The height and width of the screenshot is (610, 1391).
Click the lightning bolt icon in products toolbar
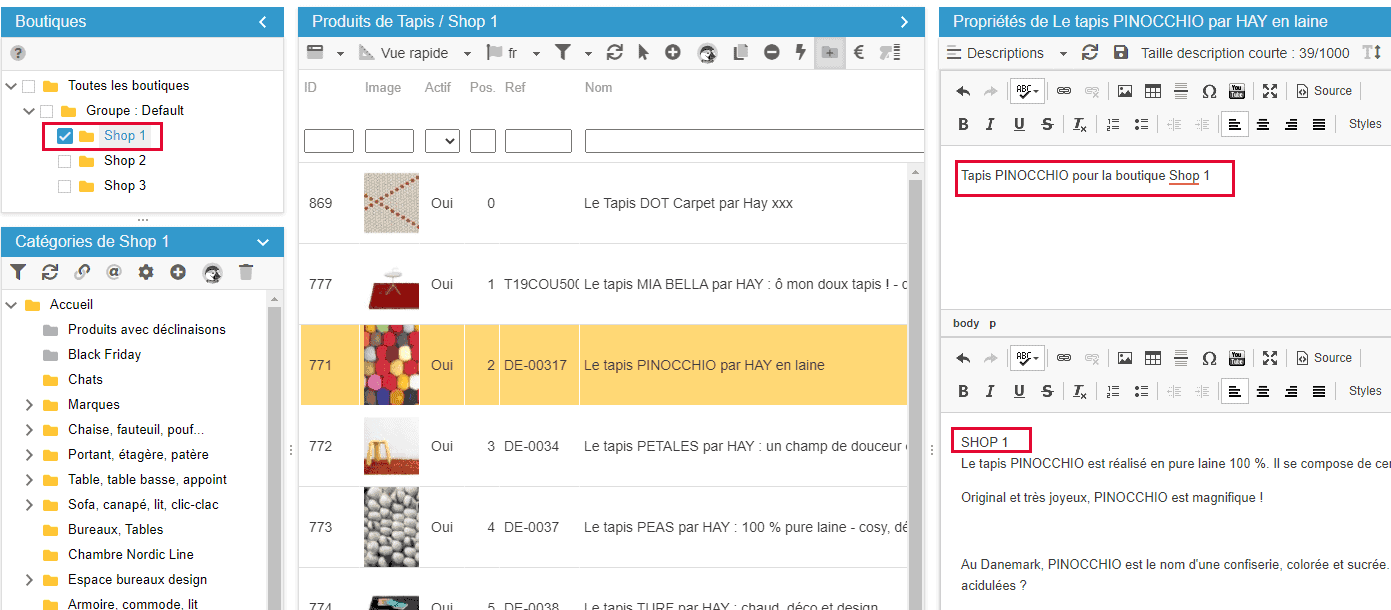coord(800,52)
